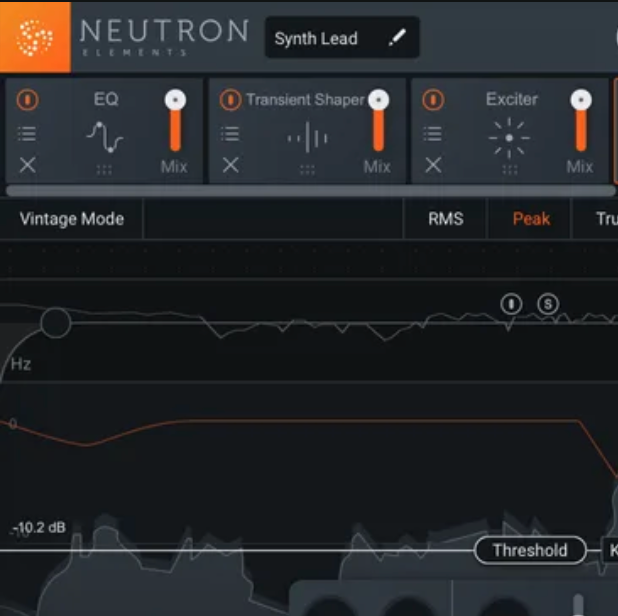
Task: Click the EQ module title
Action: [106, 99]
